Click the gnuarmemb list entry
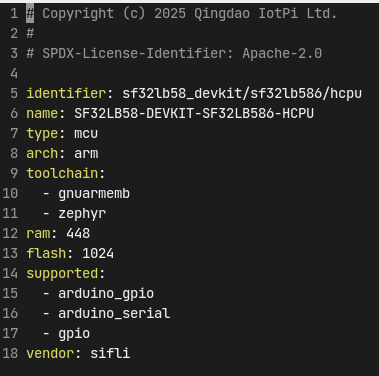 [94, 194]
